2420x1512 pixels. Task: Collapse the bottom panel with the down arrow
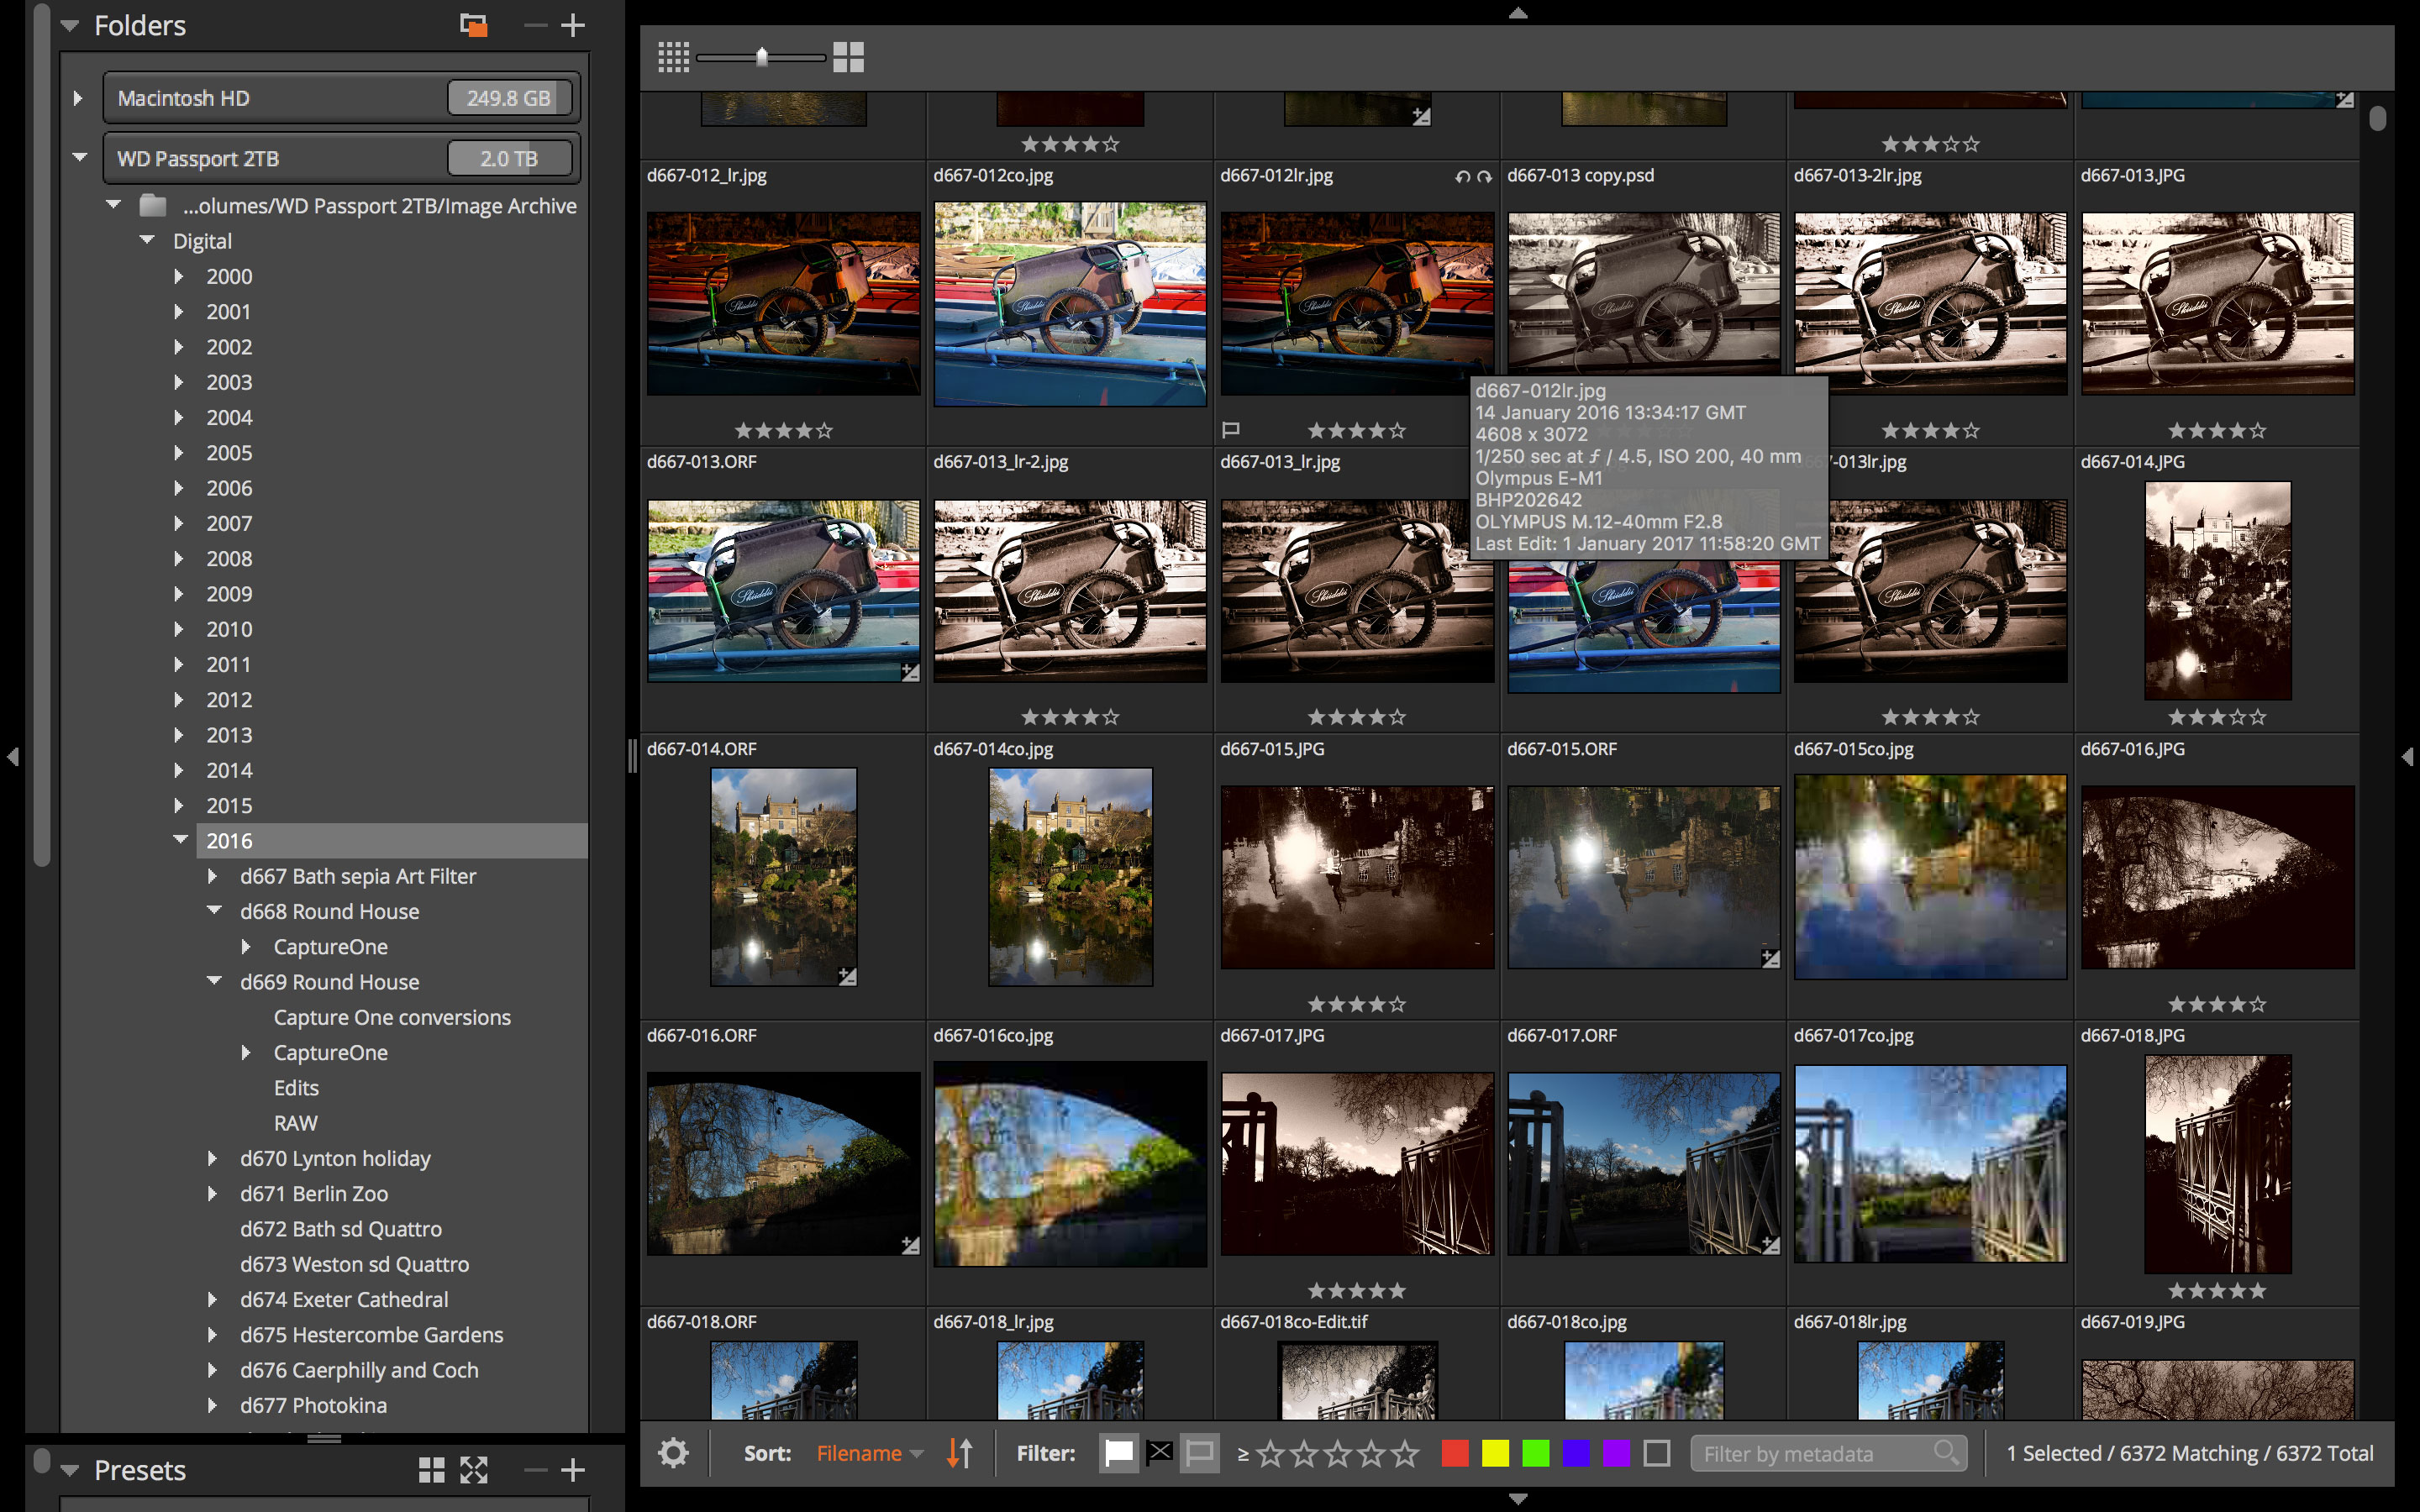click(x=1517, y=1499)
